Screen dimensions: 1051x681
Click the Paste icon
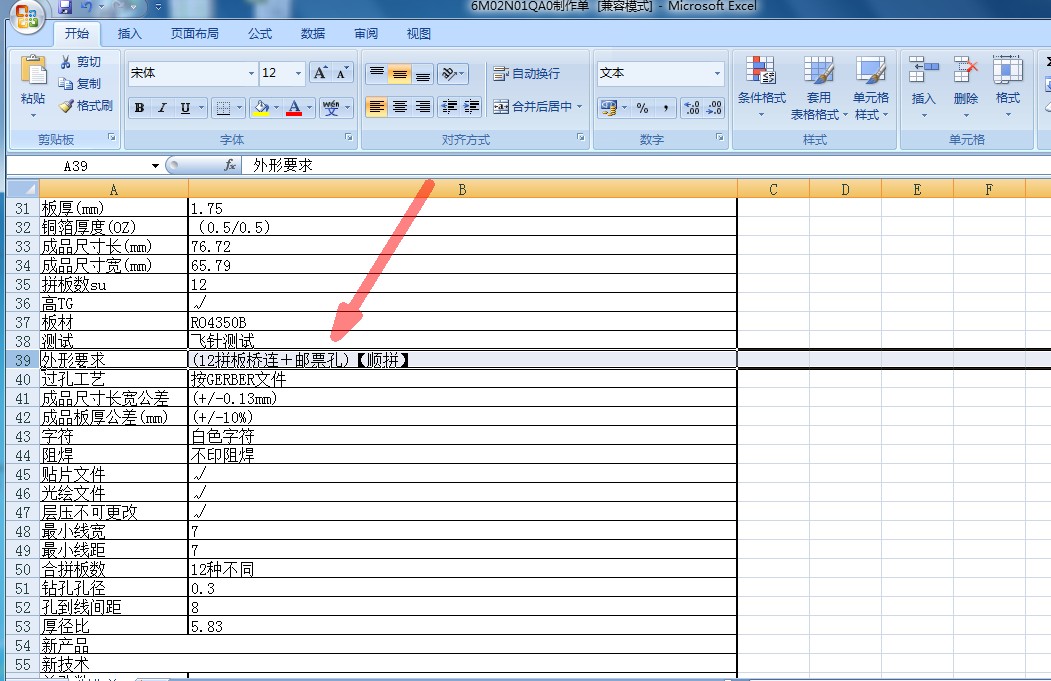[x=33, y=70]
